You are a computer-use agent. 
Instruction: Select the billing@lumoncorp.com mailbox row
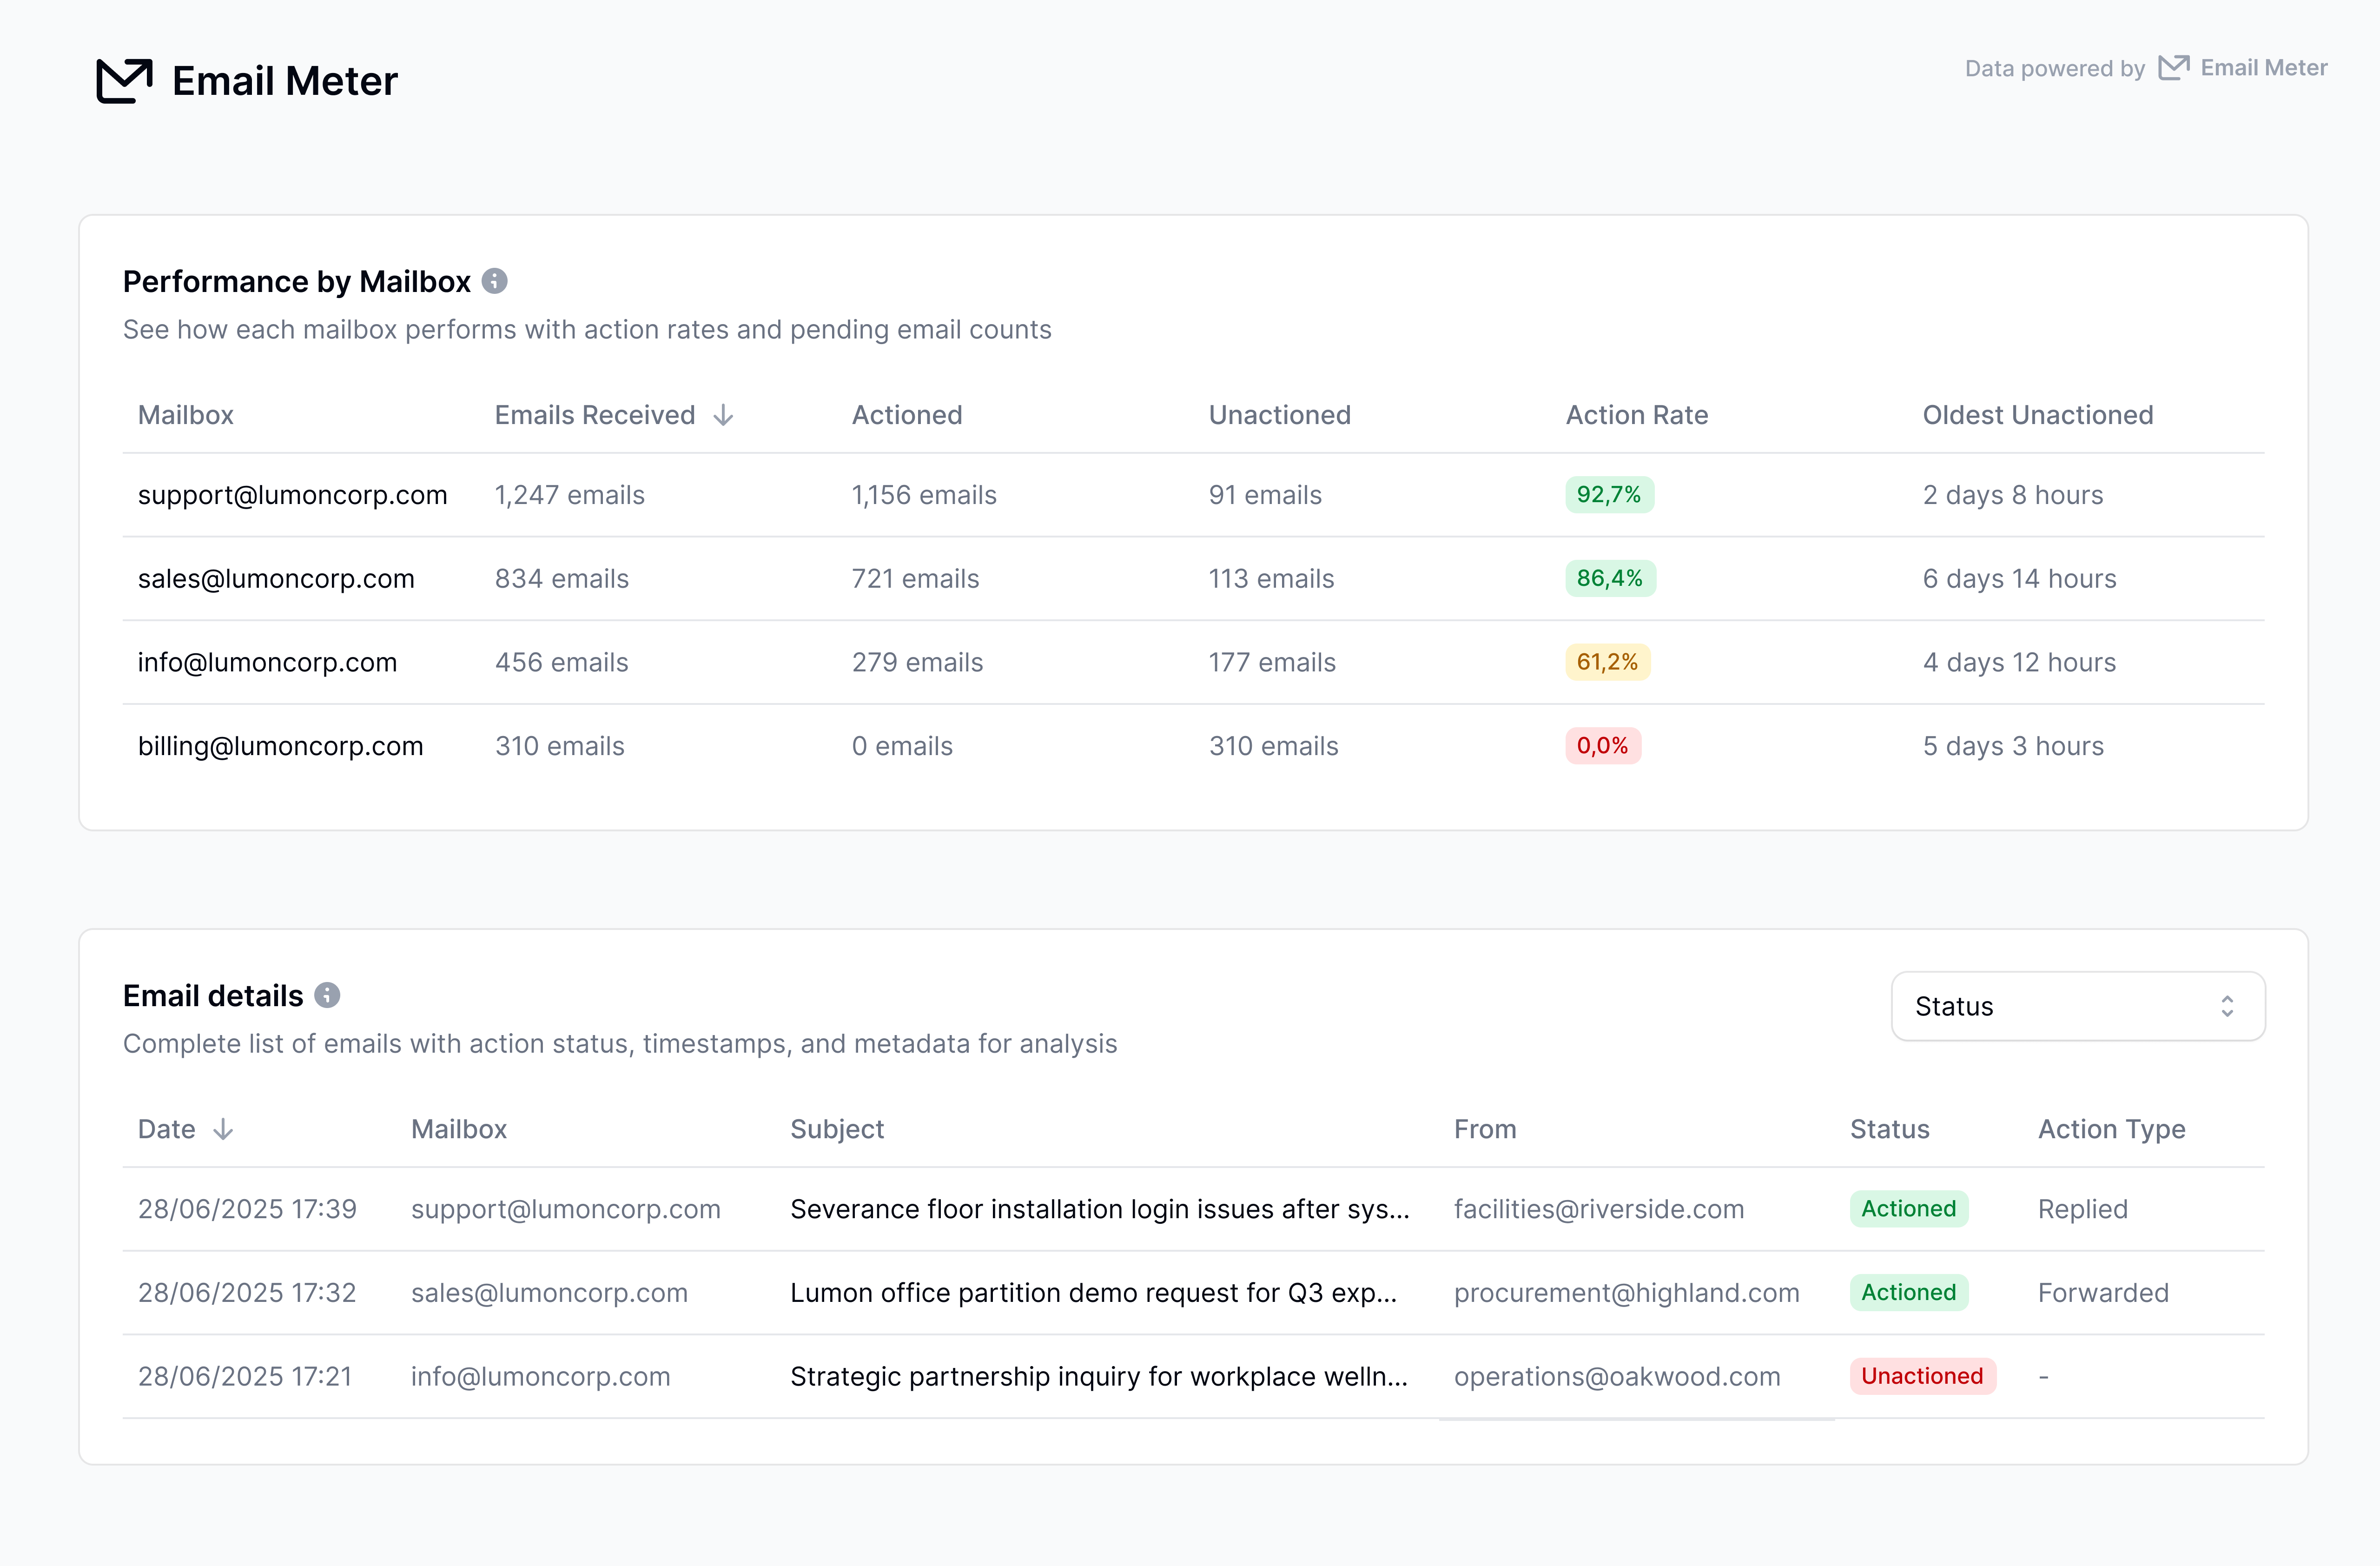(280, 746)
